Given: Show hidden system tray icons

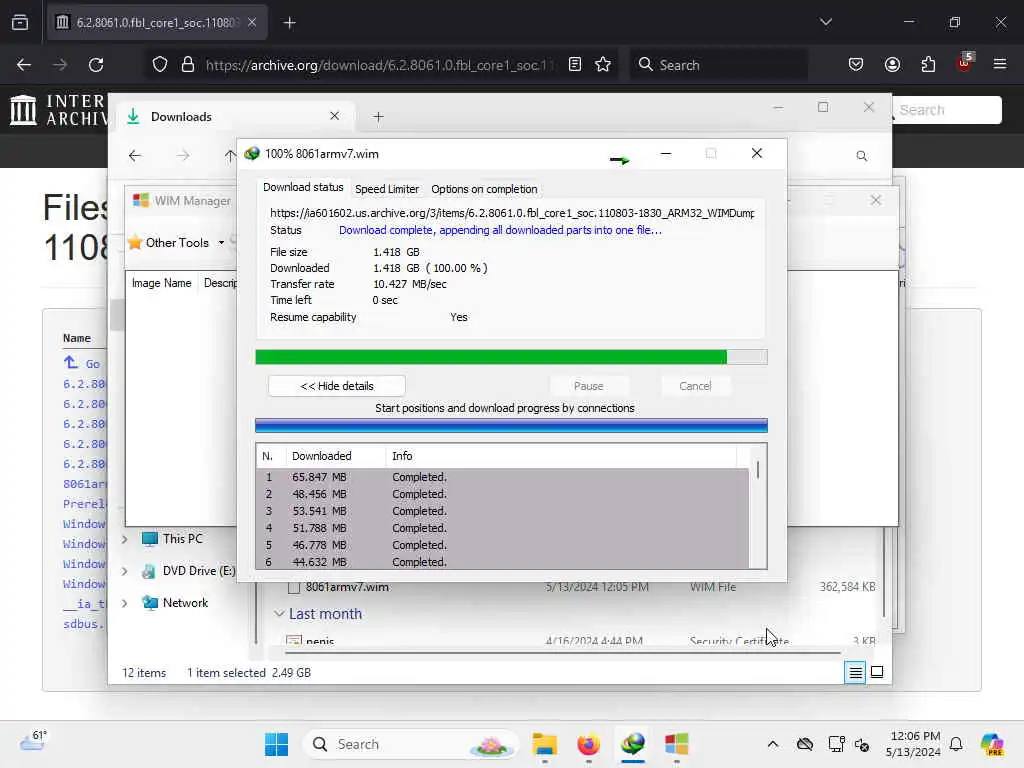Looking at the screenshot, I should tap(773, 744).
